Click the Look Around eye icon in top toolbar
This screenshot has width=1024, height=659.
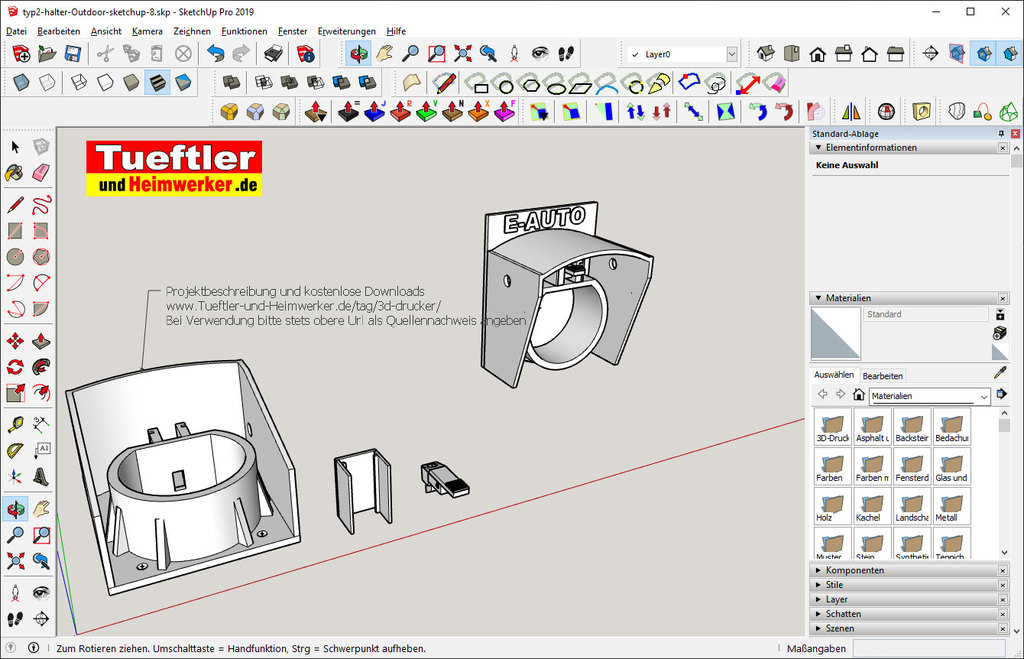[540, 54]
